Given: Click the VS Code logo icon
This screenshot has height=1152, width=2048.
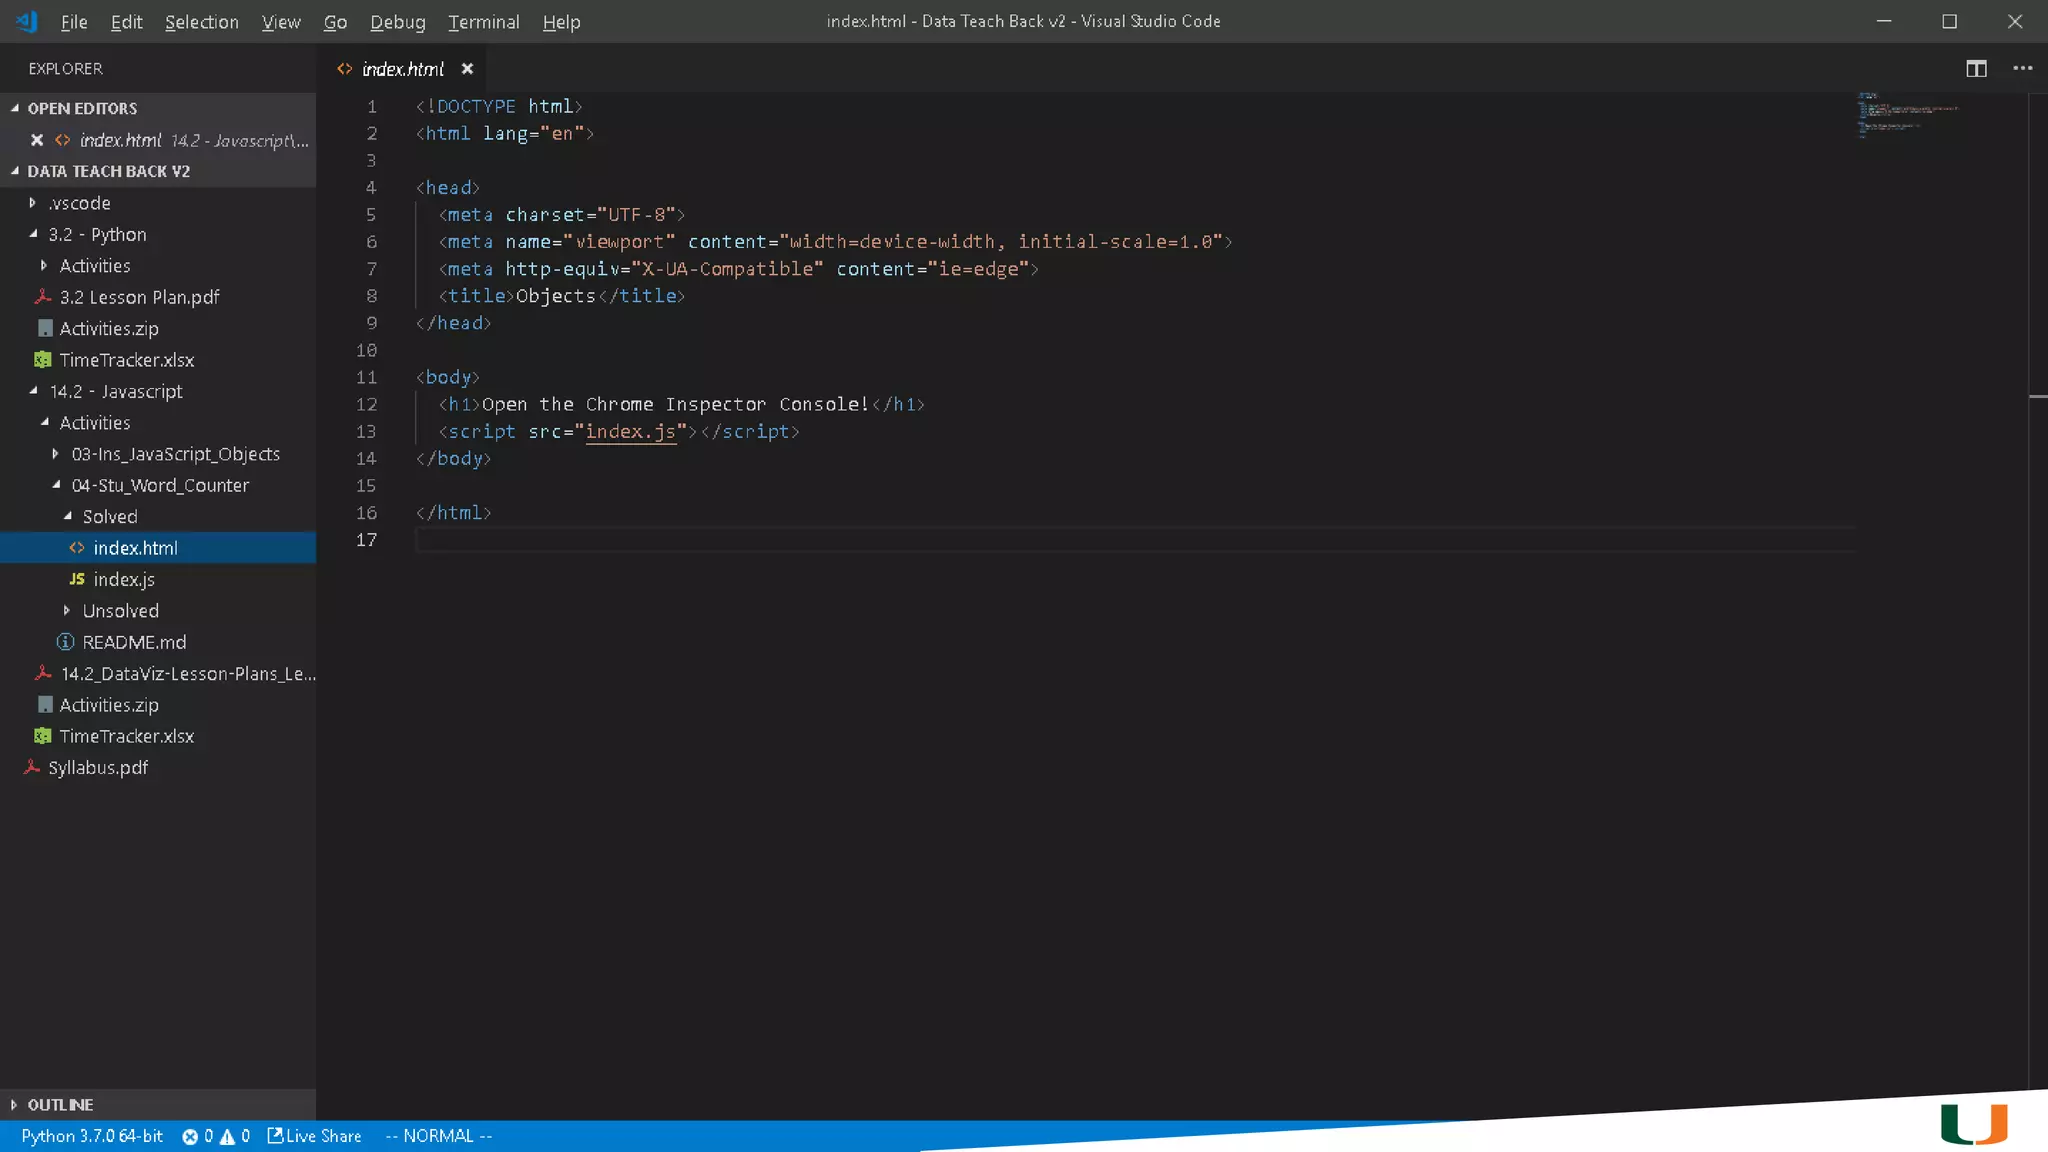Looking at the screenshot, I should pos(27,21).
